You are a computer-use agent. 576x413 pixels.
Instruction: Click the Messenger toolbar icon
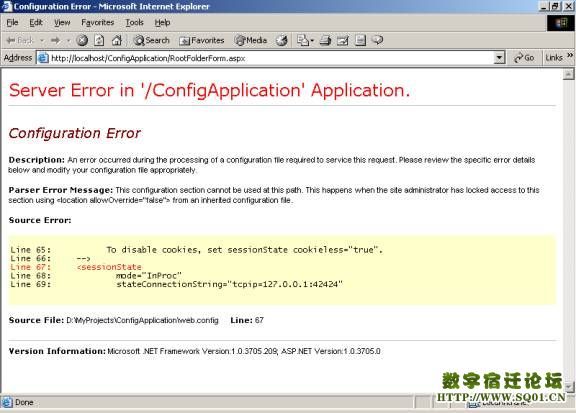pyautogui.click(x=377, y=40)
